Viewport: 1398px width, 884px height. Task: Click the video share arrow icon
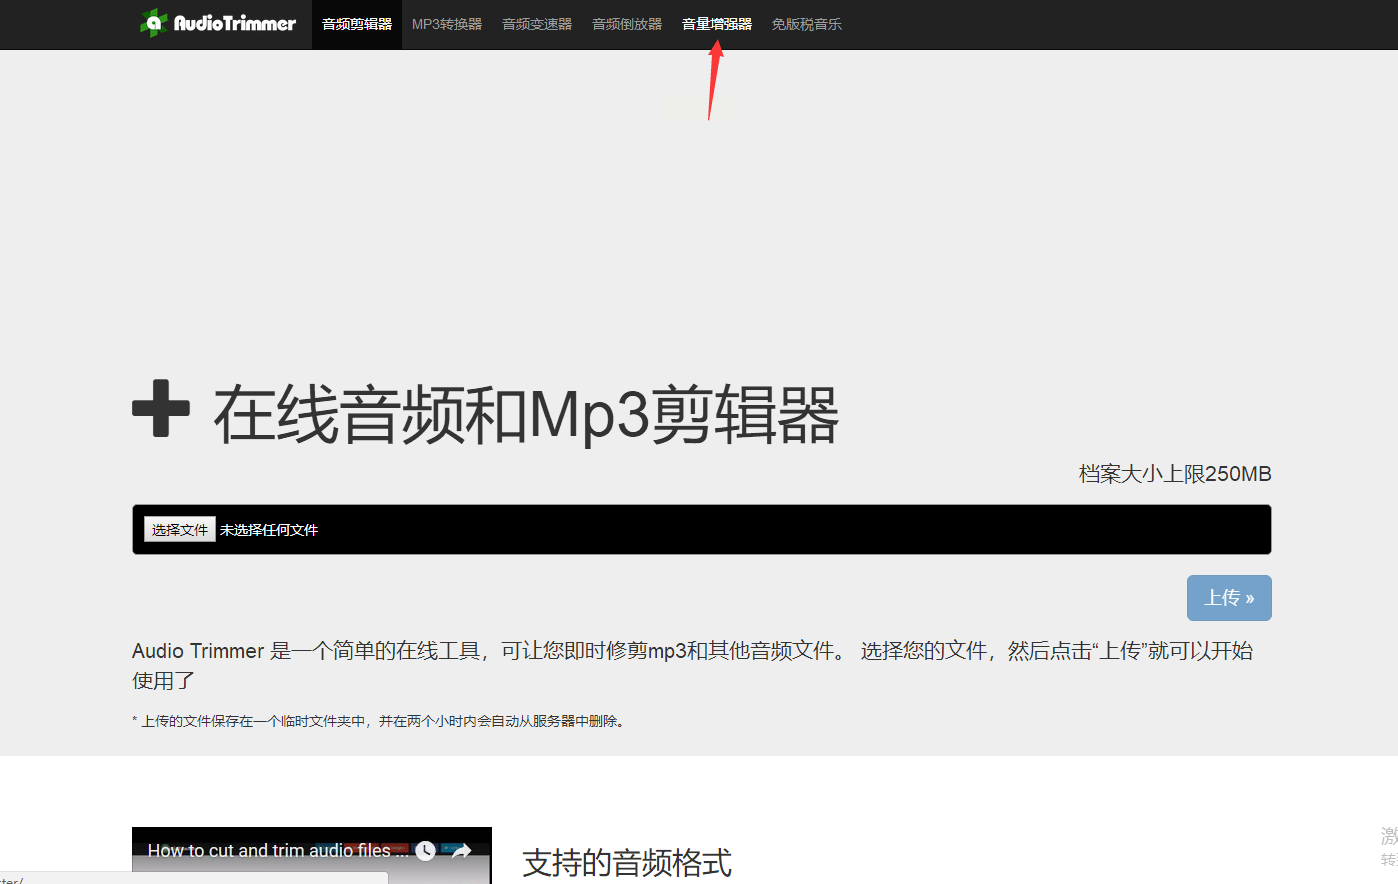pos(461,851)
